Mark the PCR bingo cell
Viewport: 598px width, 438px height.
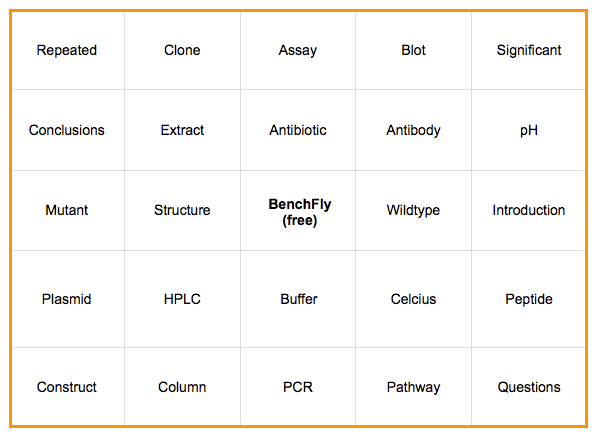point(298,387)
